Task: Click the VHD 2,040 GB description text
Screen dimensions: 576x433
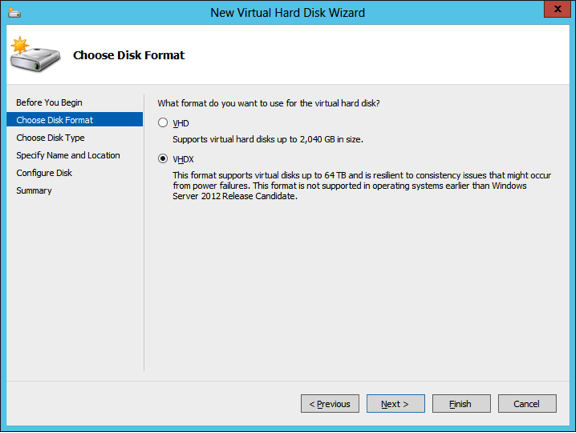Action: [x=268, y=140]
